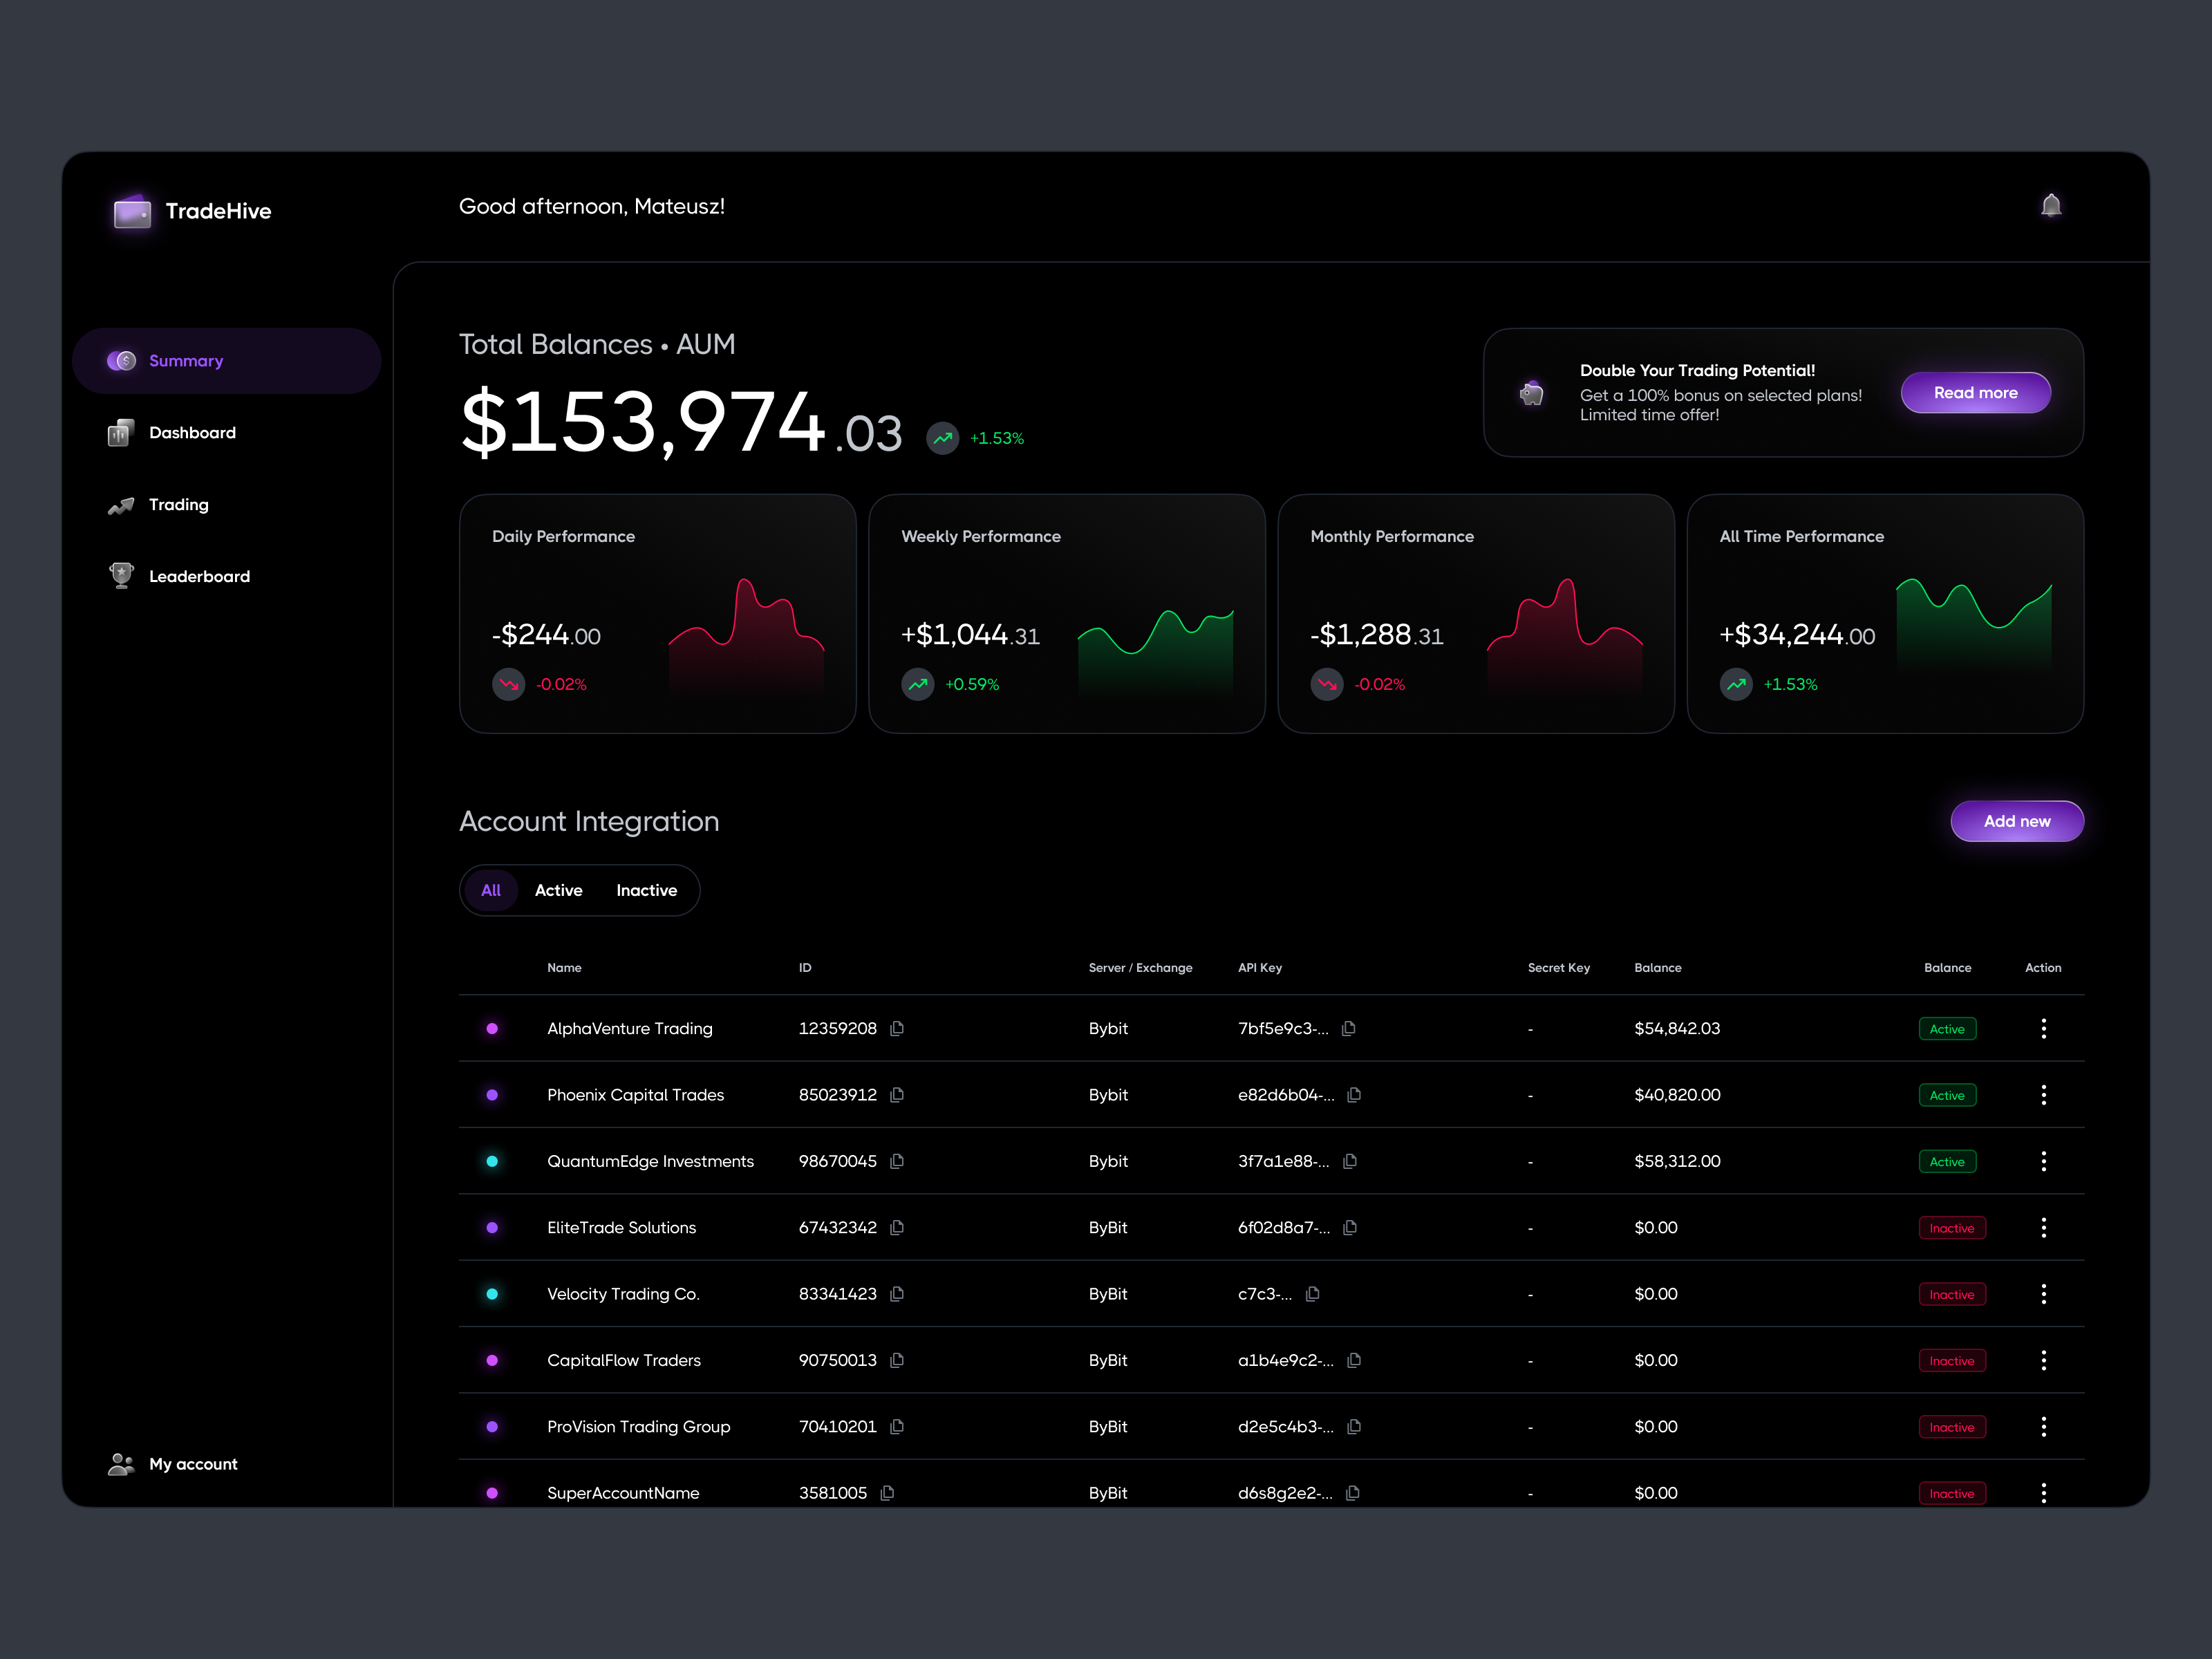Copy API key e82d6b04-...
The height and width of the screenshot is (1659, 2212).
[1354, 1095]
